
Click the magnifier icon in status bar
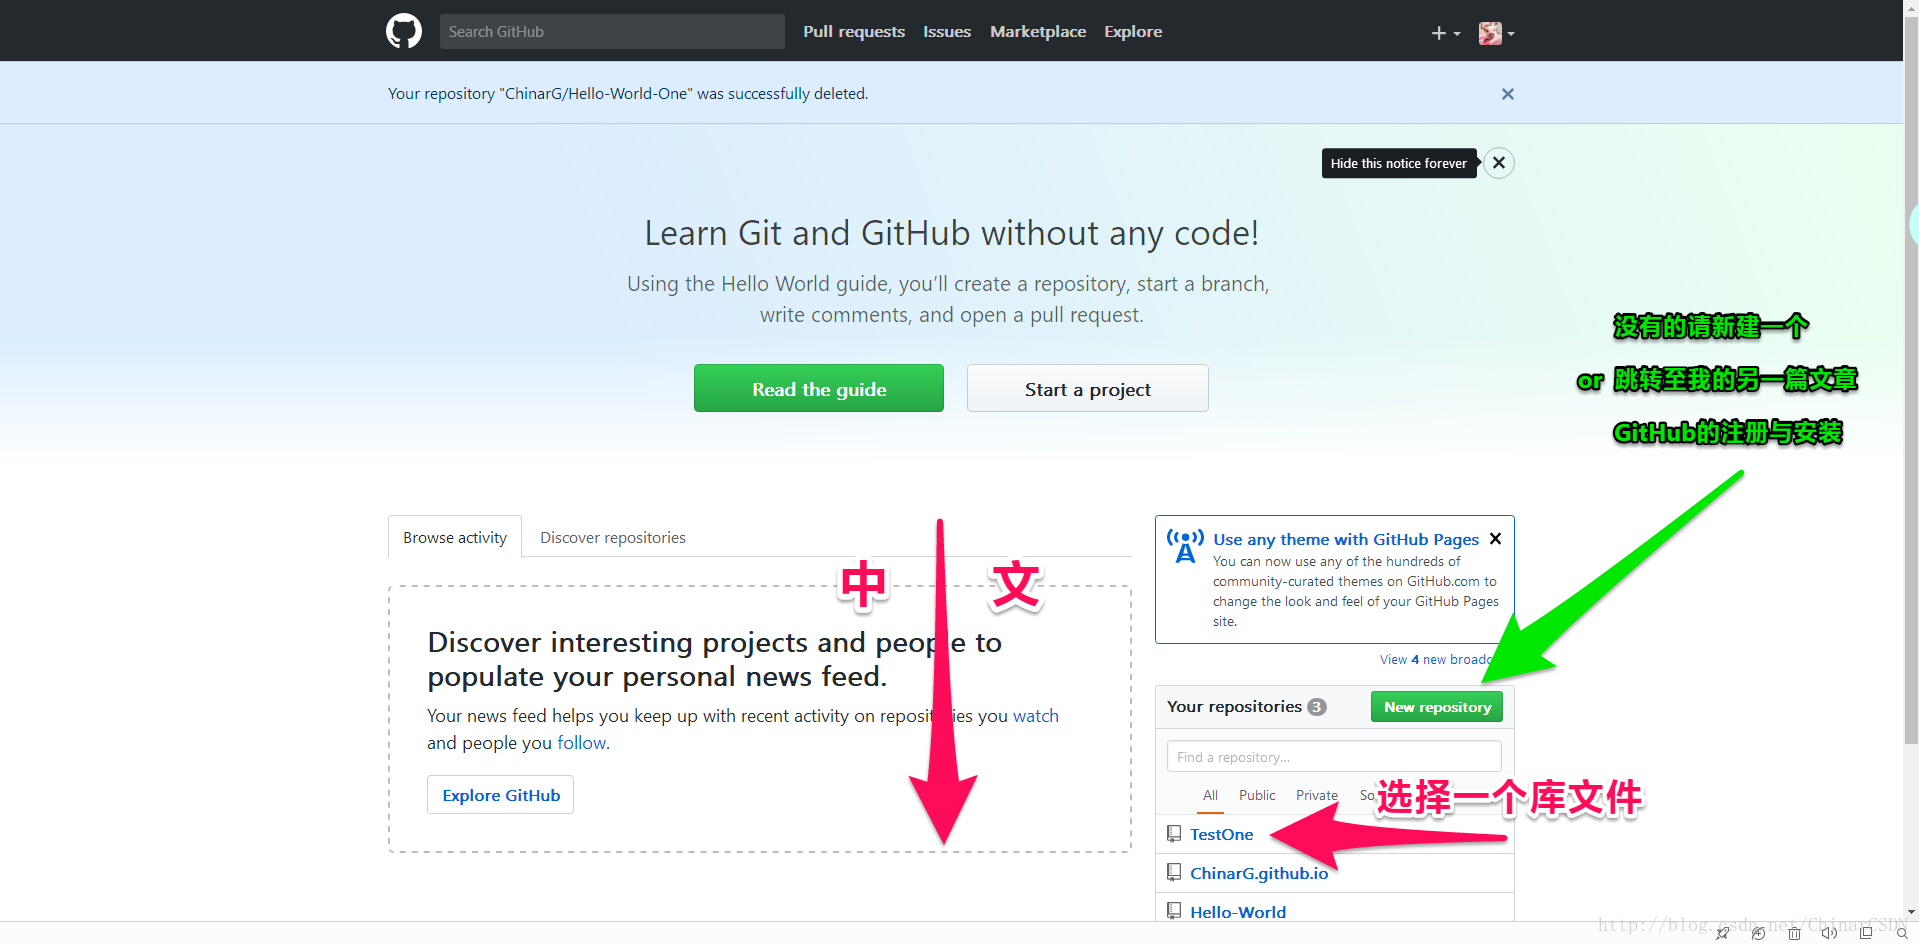click(x=1901, y=934)
